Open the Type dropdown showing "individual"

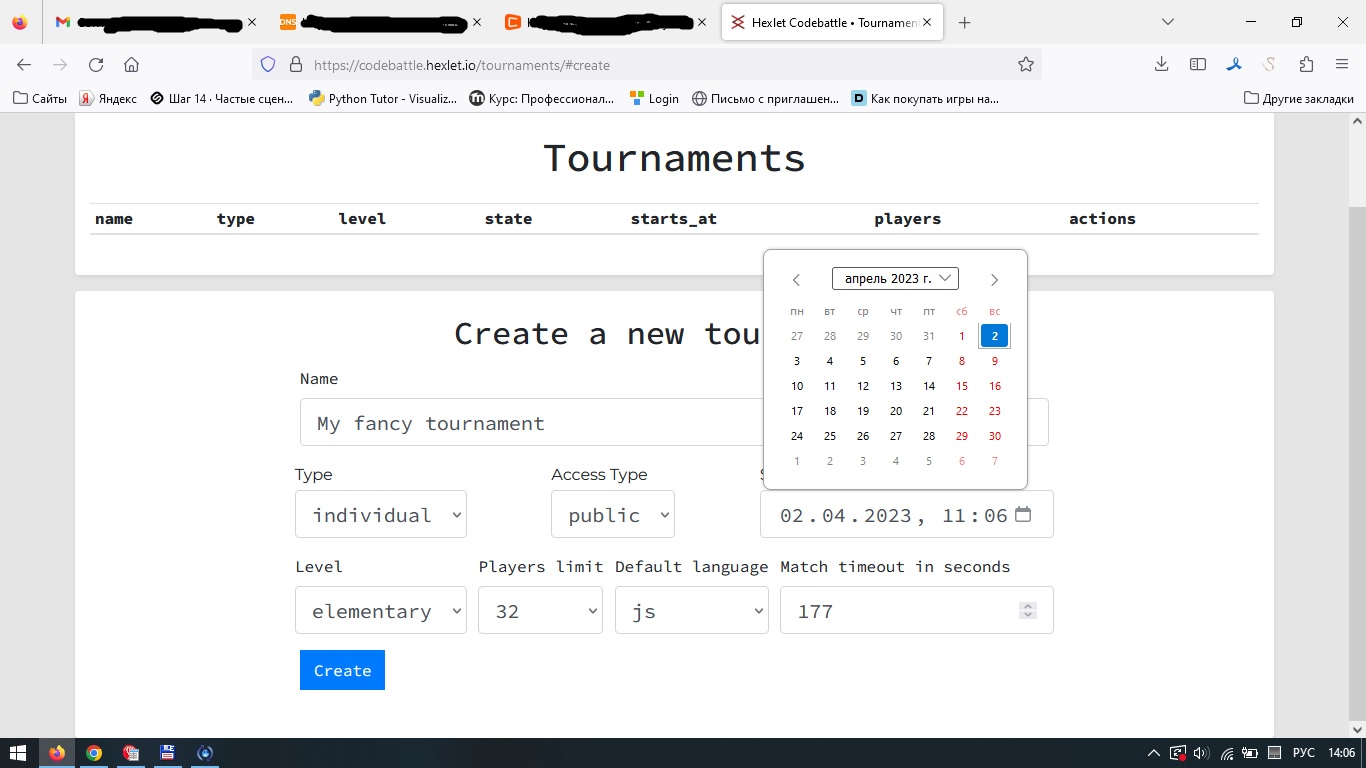(x=380, y=514)
